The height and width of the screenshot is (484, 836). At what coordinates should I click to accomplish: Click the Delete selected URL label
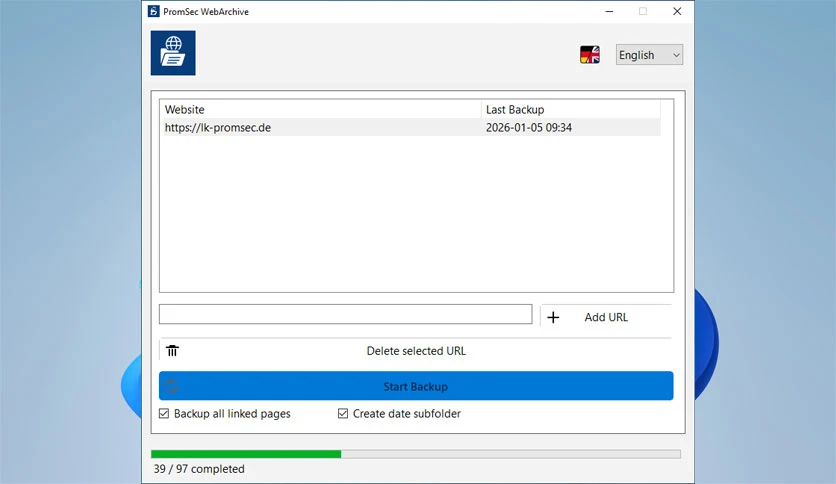click(416, 351)
